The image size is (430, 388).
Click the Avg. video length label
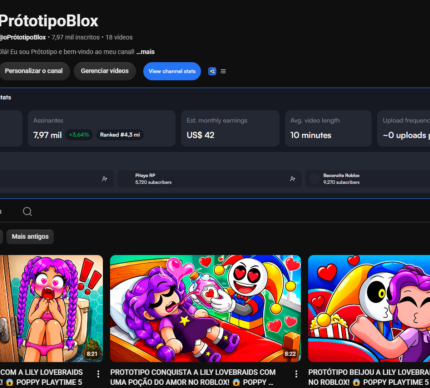tap(315, 120)
